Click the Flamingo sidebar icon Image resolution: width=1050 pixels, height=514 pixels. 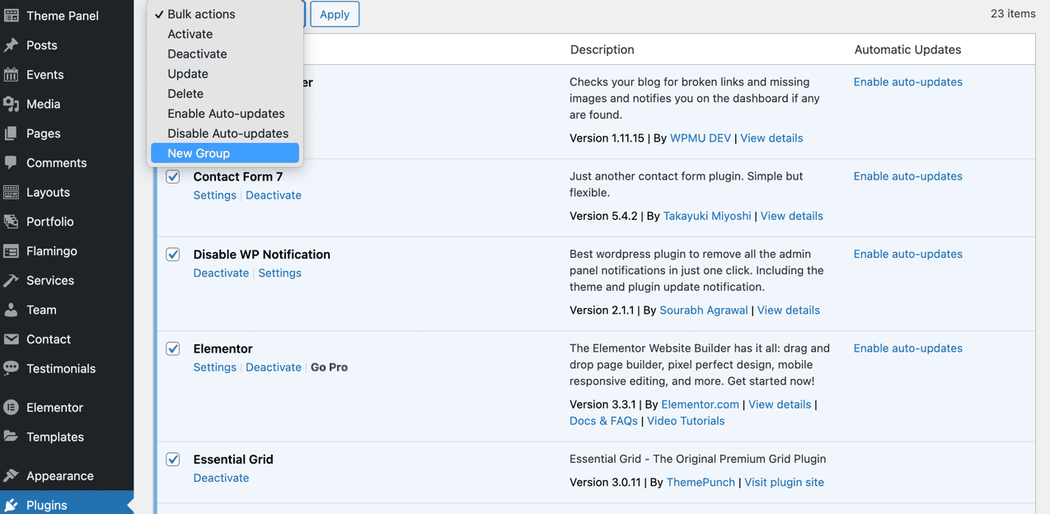click(x=11, y=251)
